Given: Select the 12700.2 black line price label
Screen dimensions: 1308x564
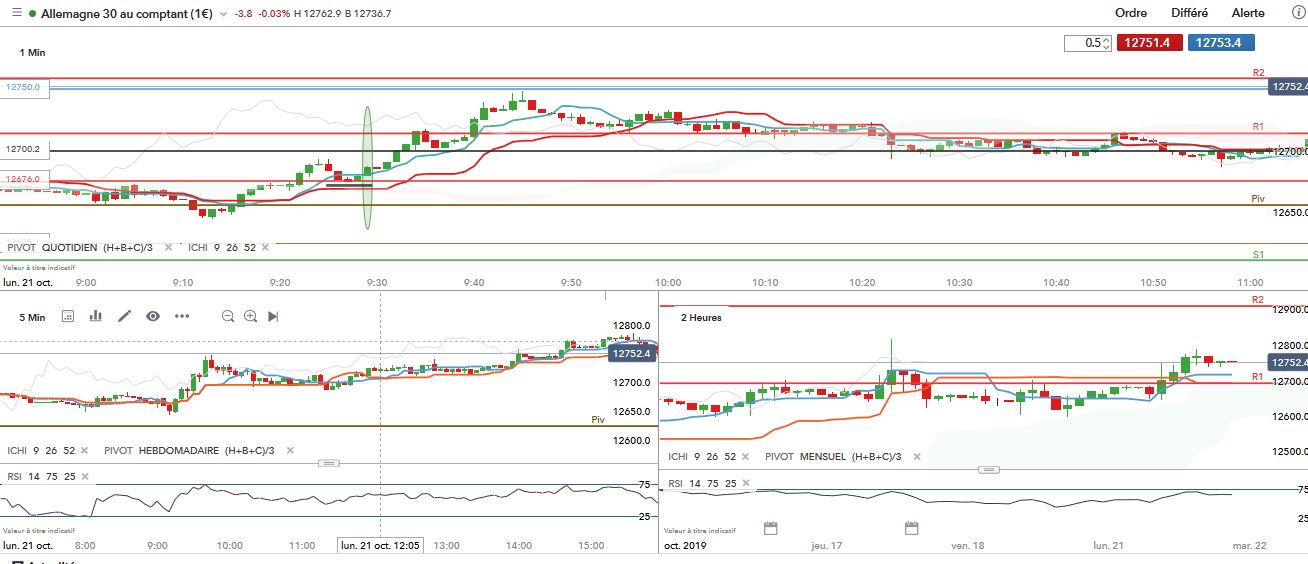Looking at the screenshot, I should 22,149.
